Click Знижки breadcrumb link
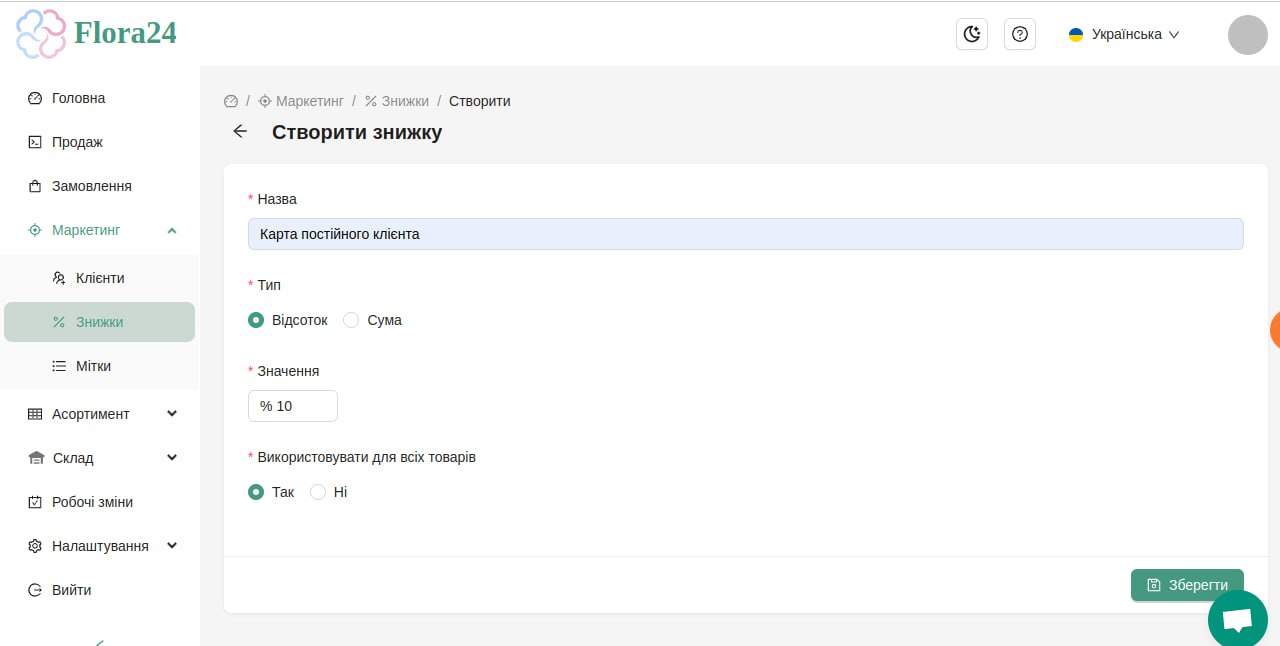 (397, 101)
